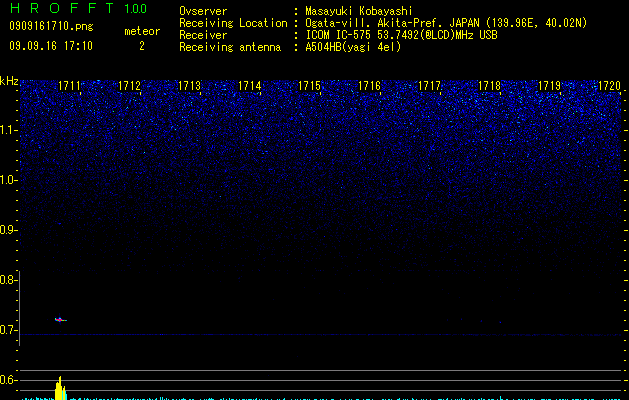Click the 1714 time marker
Viewport: 629px width, 400px height.
coord(250,85)
